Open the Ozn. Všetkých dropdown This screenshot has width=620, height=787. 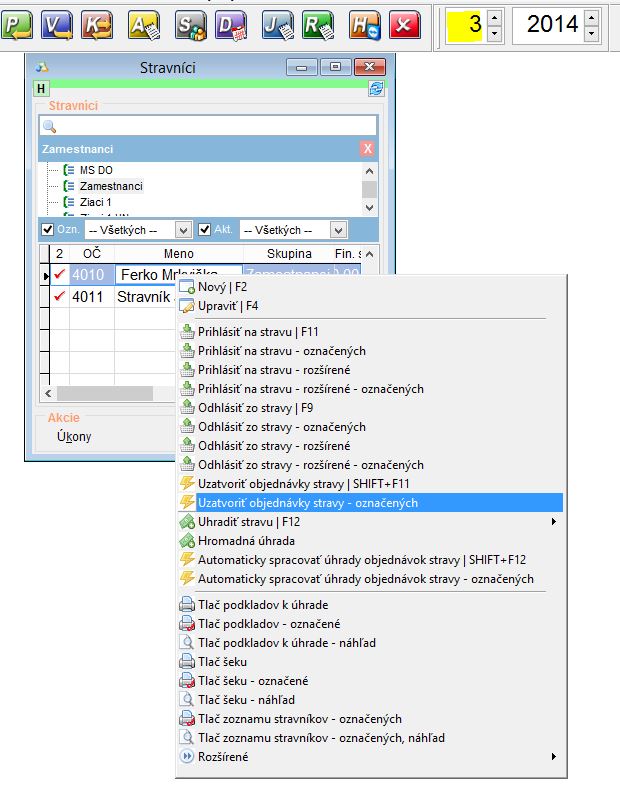[181, 229]
